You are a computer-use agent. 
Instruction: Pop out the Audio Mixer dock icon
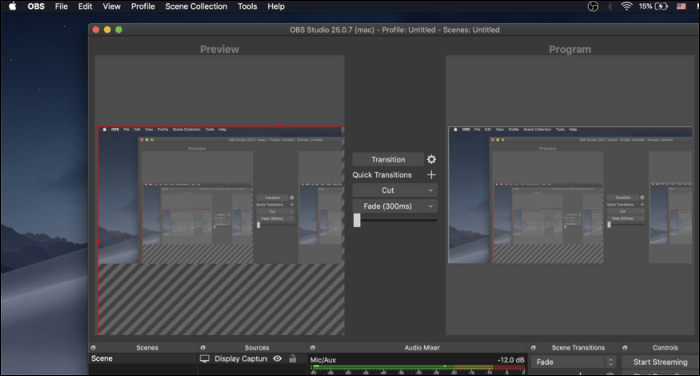click(312, 347)
